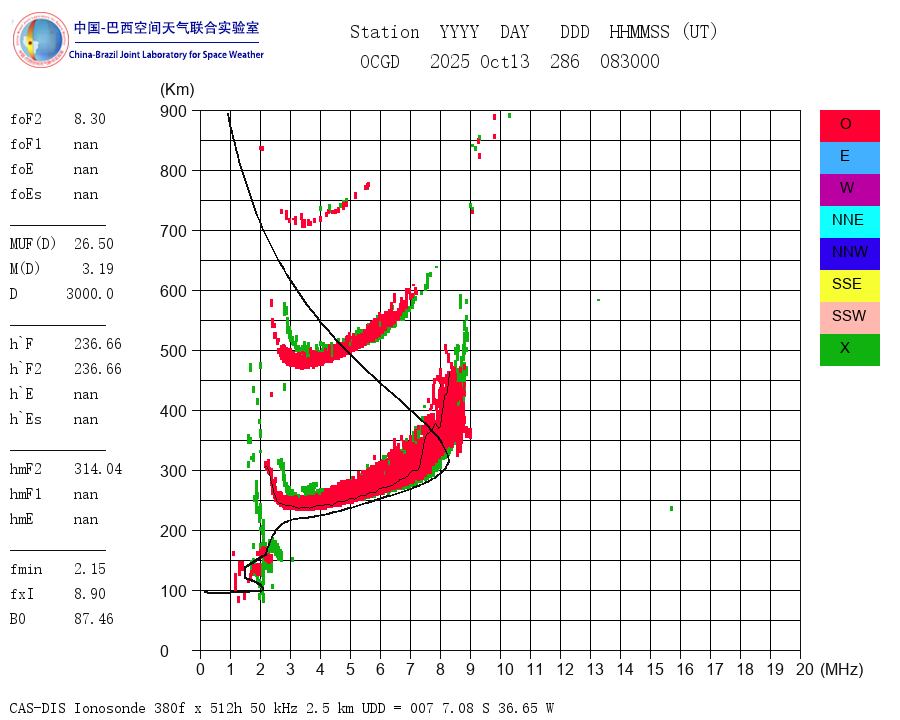Click the pink SSW legend swatch
The width and height of the screenshot is (900, 720).
point(849,318)
